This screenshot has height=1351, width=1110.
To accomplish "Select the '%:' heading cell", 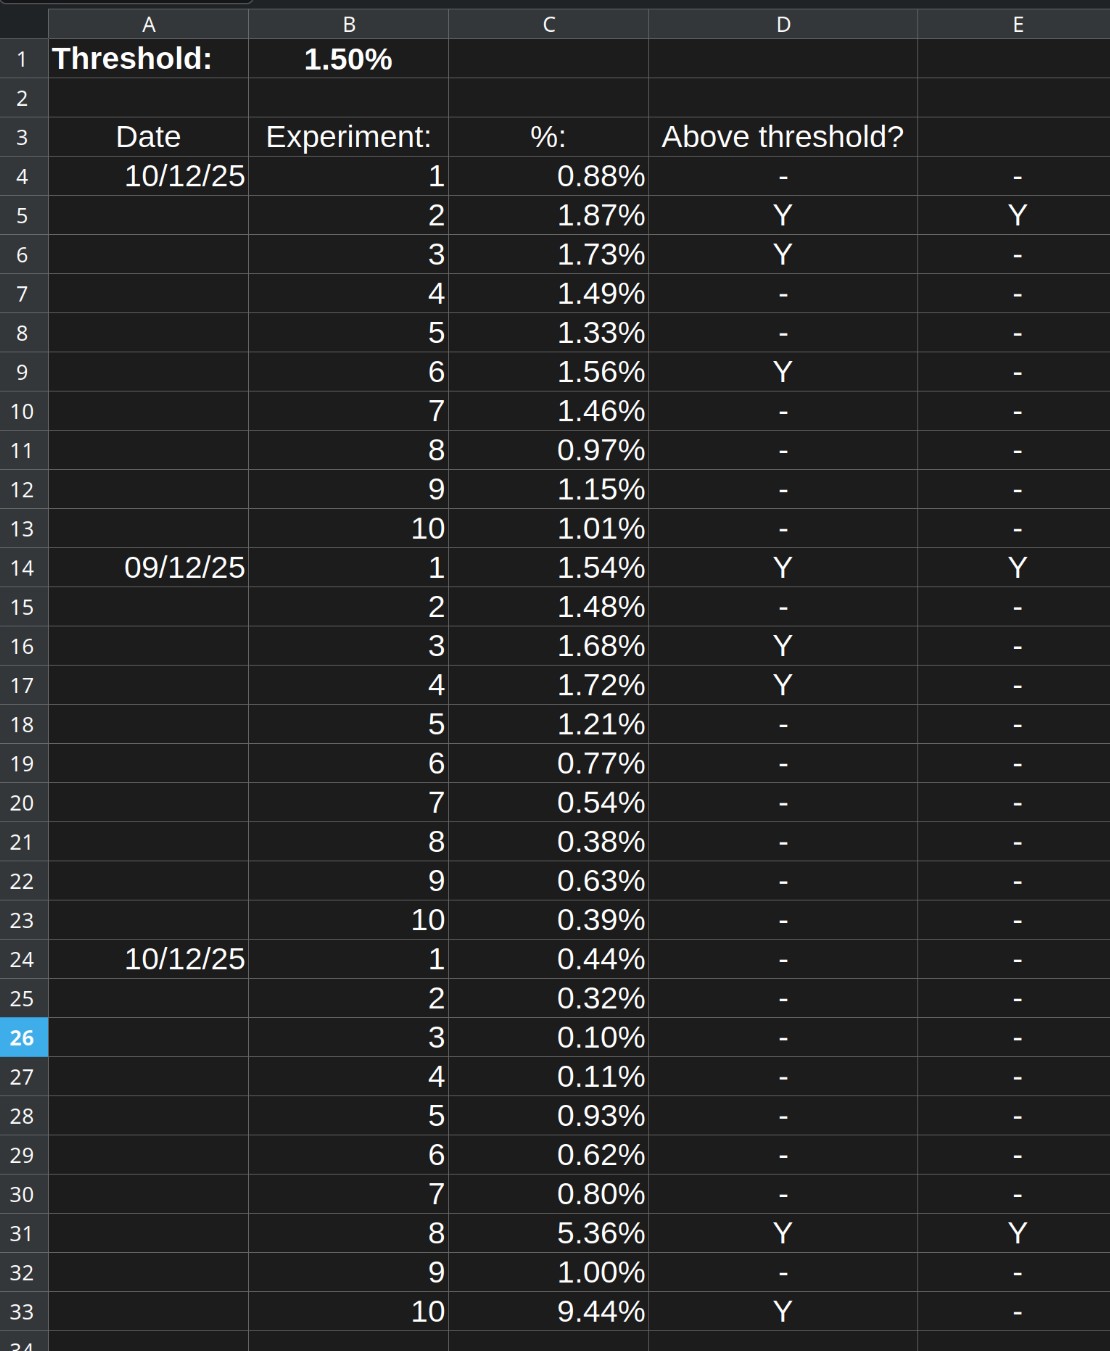I will pos(548,137).
